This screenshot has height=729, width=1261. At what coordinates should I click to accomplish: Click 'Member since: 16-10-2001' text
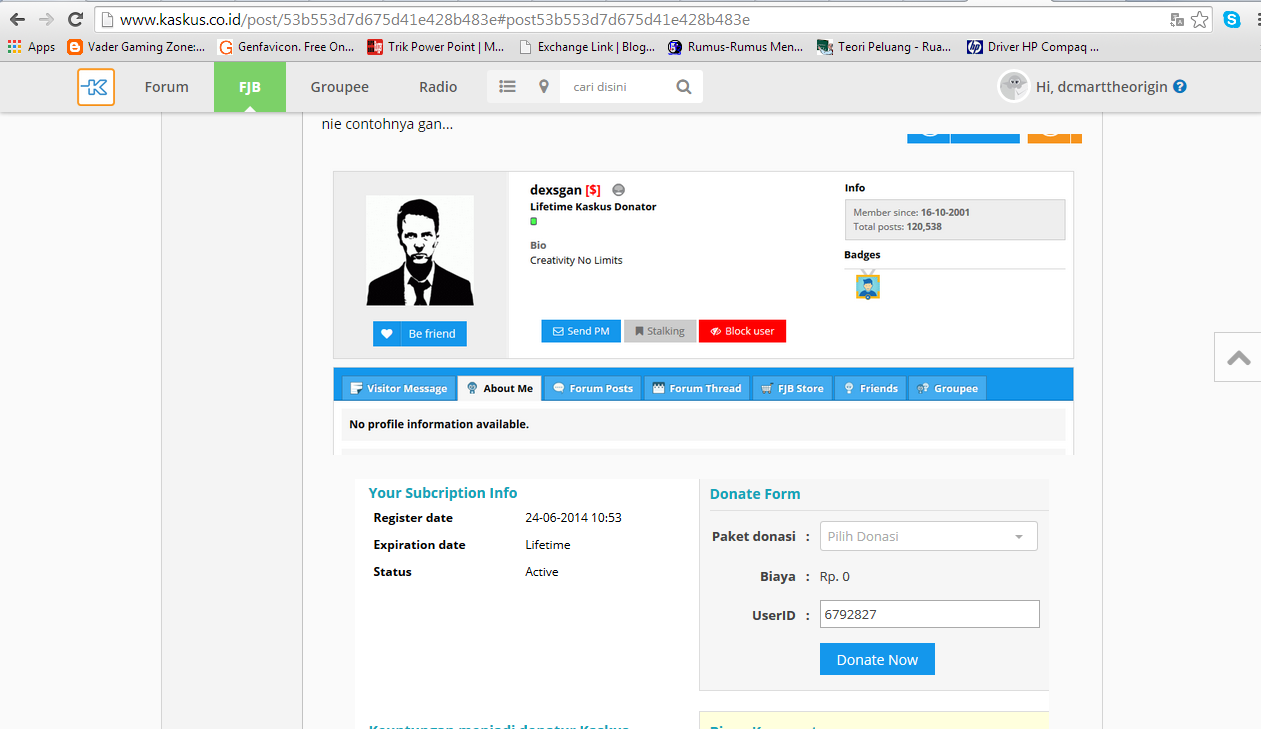point(911,212)
